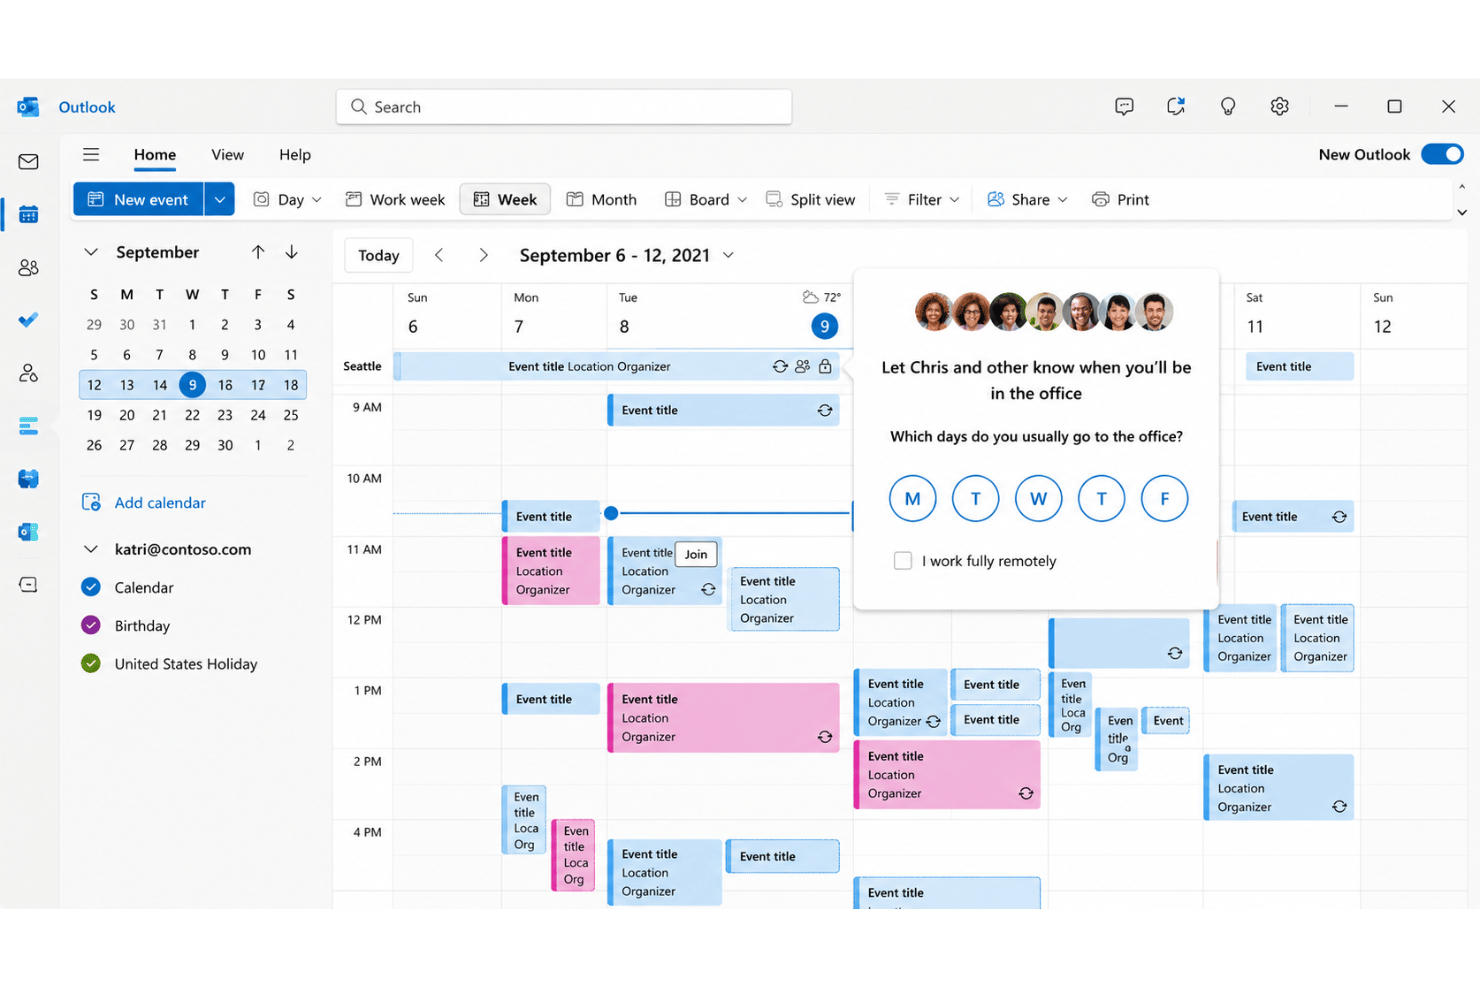Click the search magnifier icon
This screenshot has height=987, width=1480.
tap(358, 106)
